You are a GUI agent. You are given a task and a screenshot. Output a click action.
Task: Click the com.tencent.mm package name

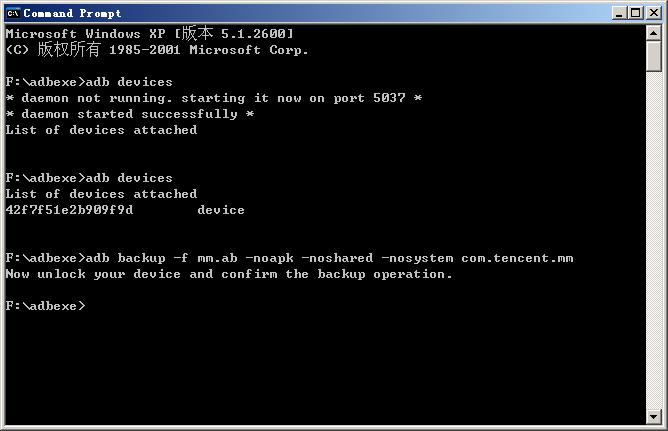[x=517, y=258]
